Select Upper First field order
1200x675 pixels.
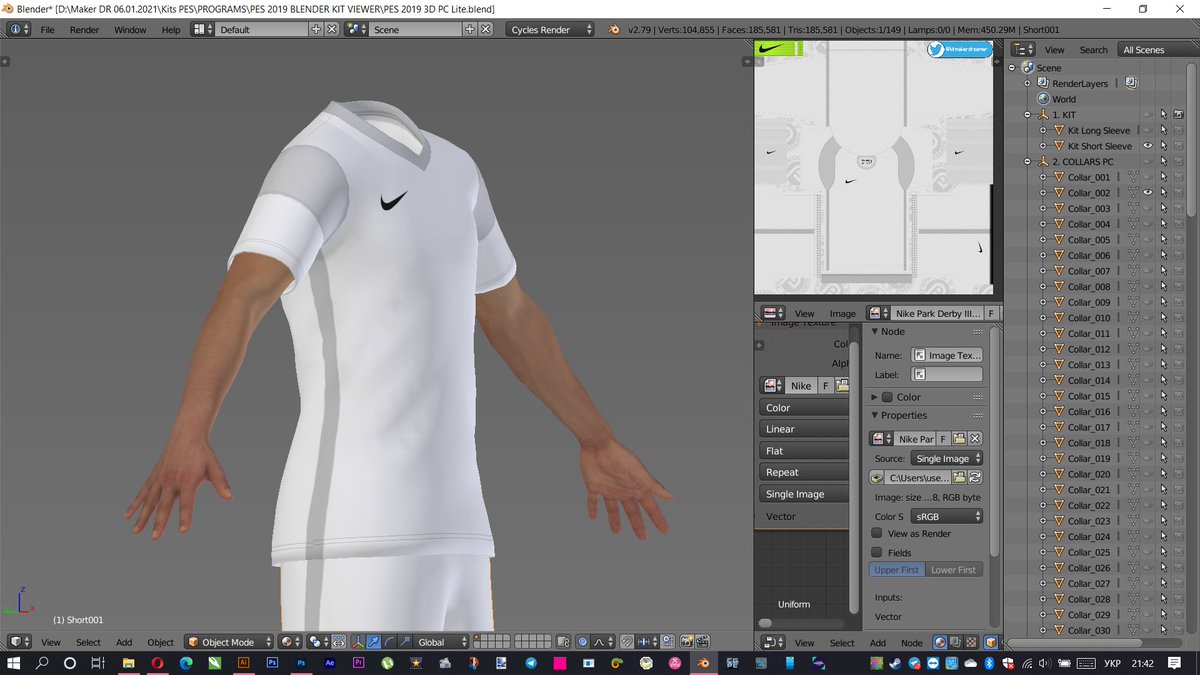click(x=897, y=570)
